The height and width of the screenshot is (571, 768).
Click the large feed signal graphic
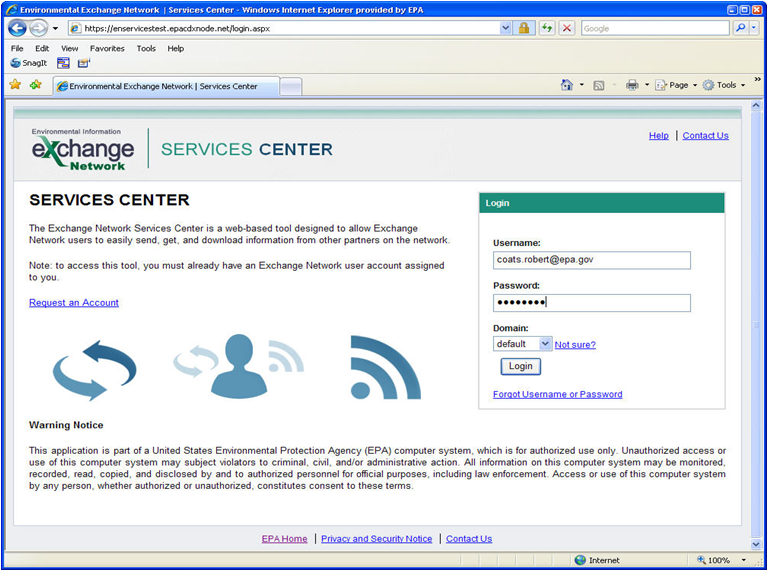click(385, 367)
